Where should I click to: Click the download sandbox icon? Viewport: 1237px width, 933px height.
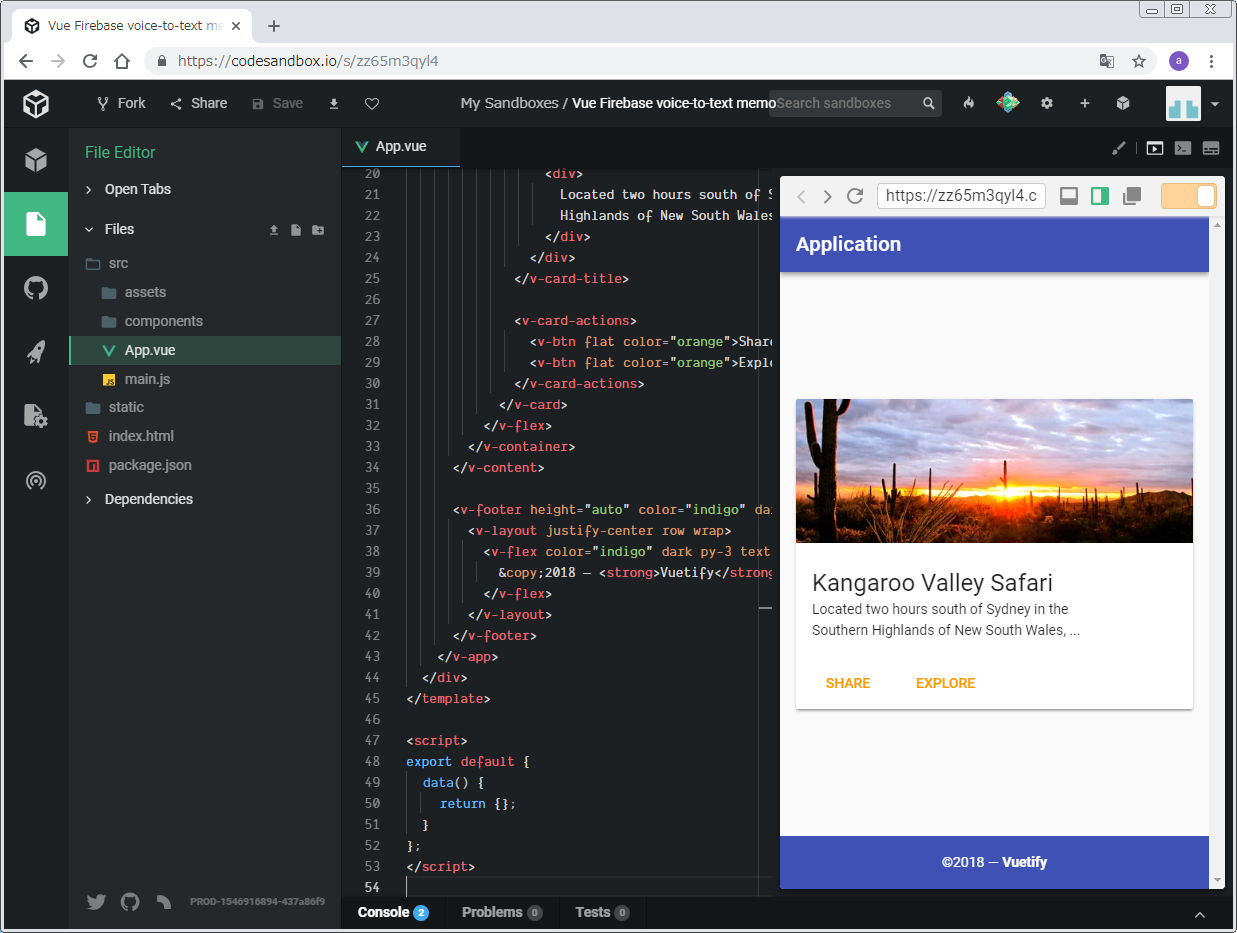tap(334, 104)
